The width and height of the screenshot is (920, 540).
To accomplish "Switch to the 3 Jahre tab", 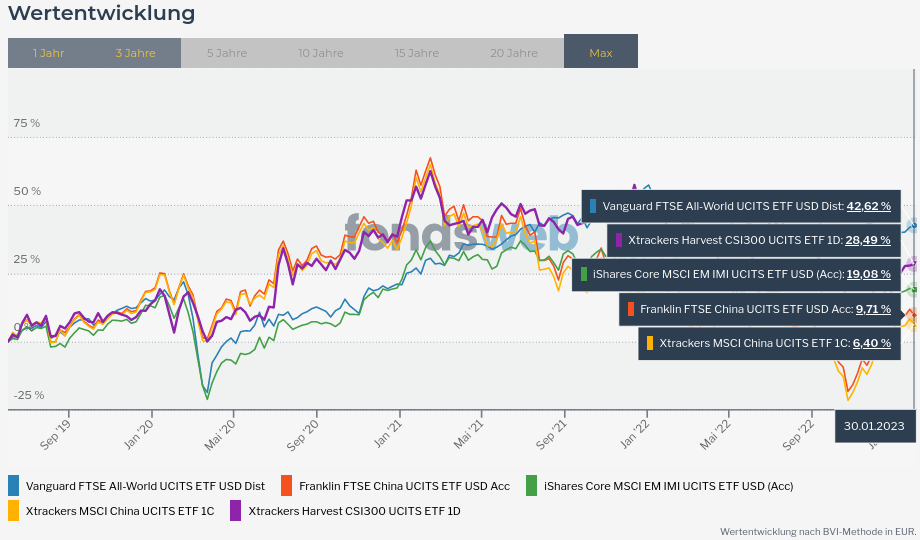I will tap(135, 53).
